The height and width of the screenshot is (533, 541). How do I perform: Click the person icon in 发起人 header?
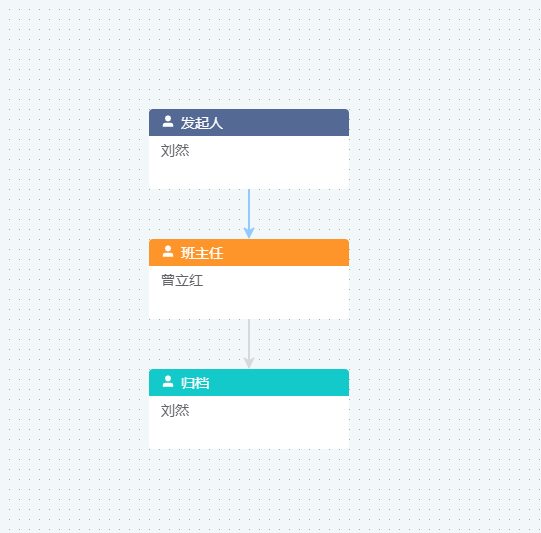(x=168, y=121)
